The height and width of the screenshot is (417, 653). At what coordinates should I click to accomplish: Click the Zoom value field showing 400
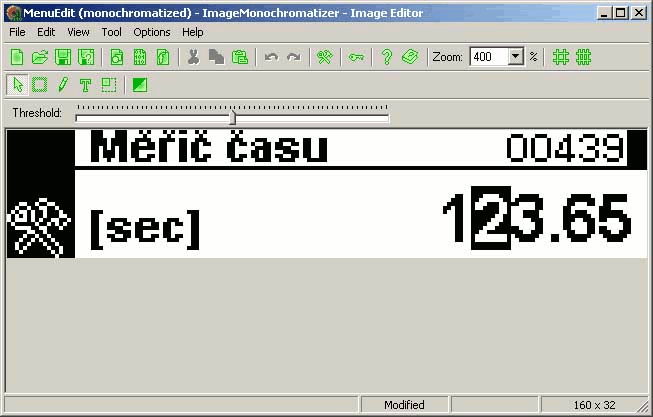489,57
